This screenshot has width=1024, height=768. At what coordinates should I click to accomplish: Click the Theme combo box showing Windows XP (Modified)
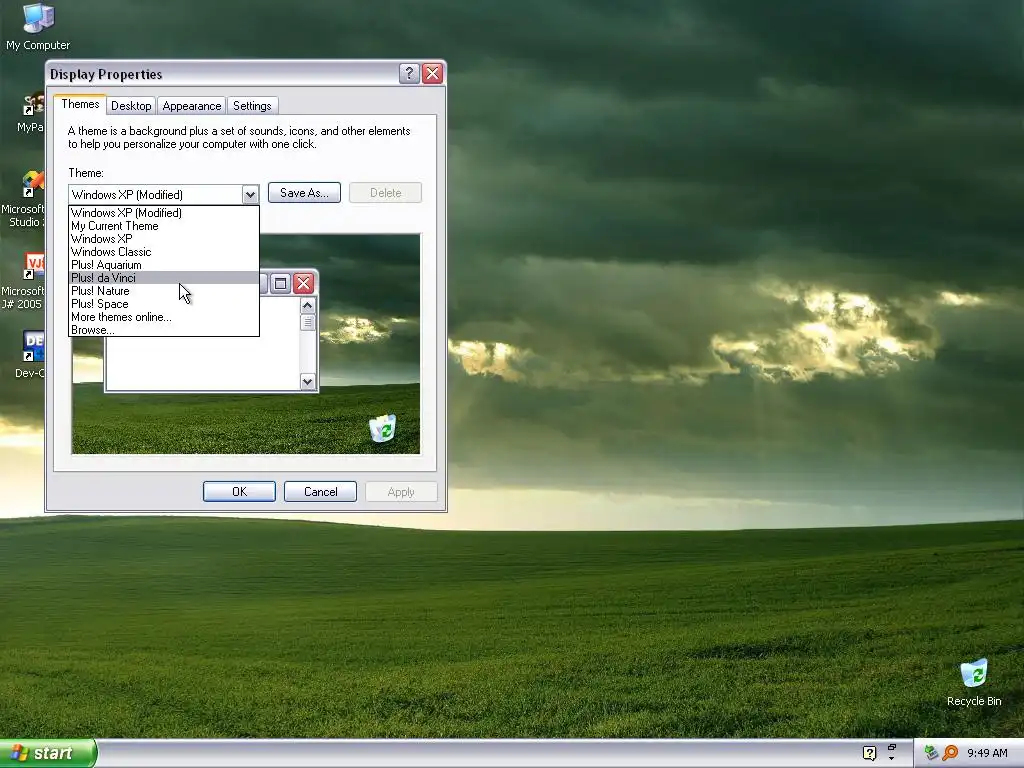pos(163,195)
